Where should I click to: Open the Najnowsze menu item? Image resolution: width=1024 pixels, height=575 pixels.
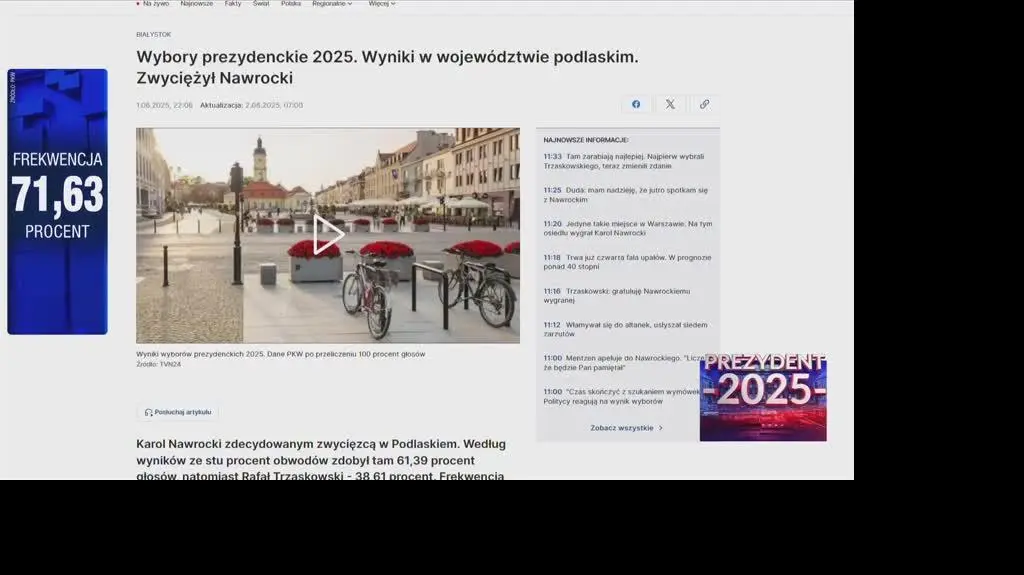(x=197, y=3)
